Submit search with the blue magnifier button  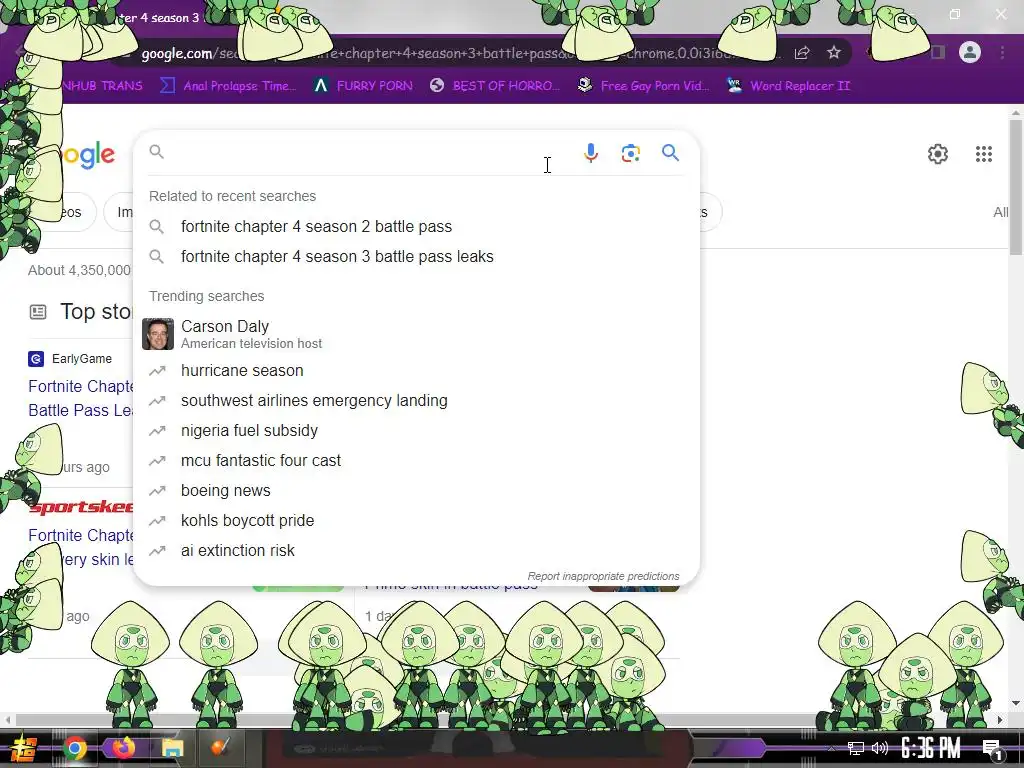(670, 153)
